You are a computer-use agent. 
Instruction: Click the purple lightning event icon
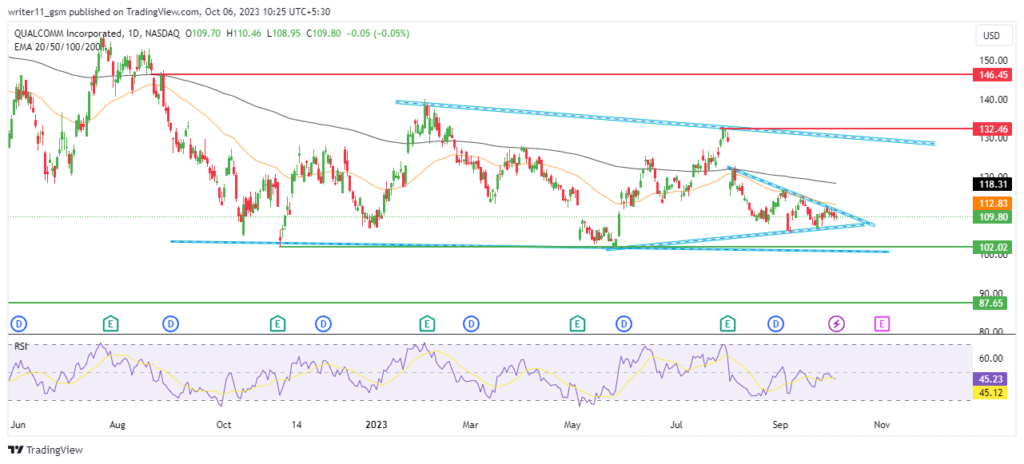click(x=836, y=323)
